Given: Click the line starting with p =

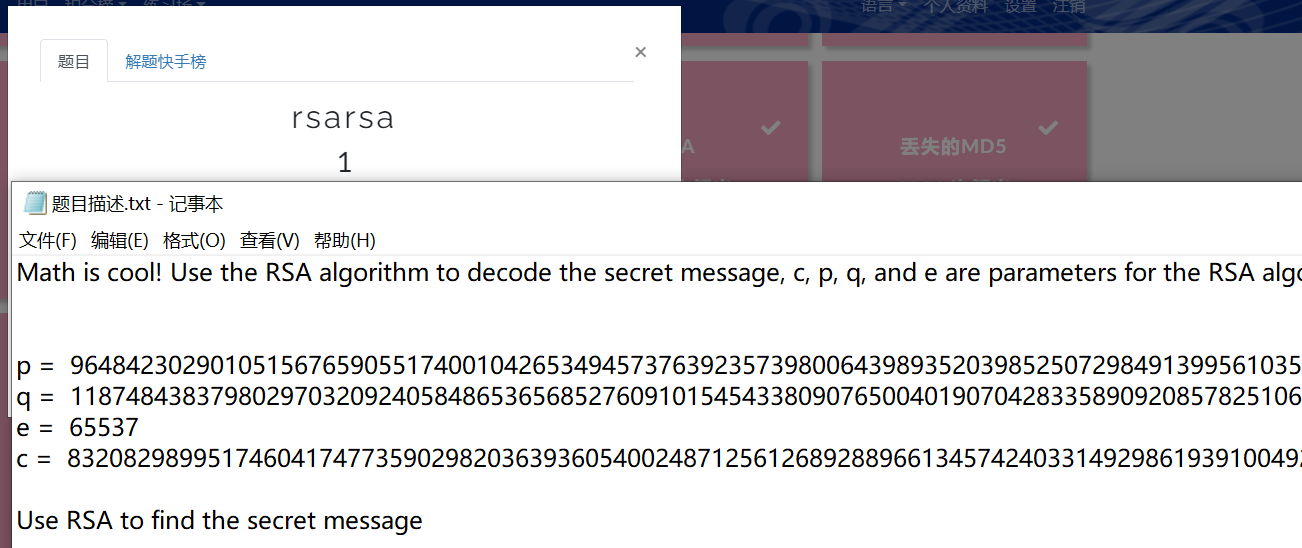Looking at the screenshot, I should 659,366.
